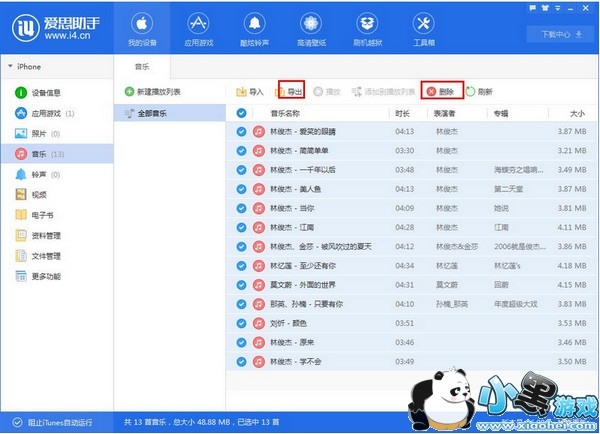The image size is (600, 434).
Task: Click the 4.18 MB size cell
Action: pyautogui.click(x=572, y=266)
